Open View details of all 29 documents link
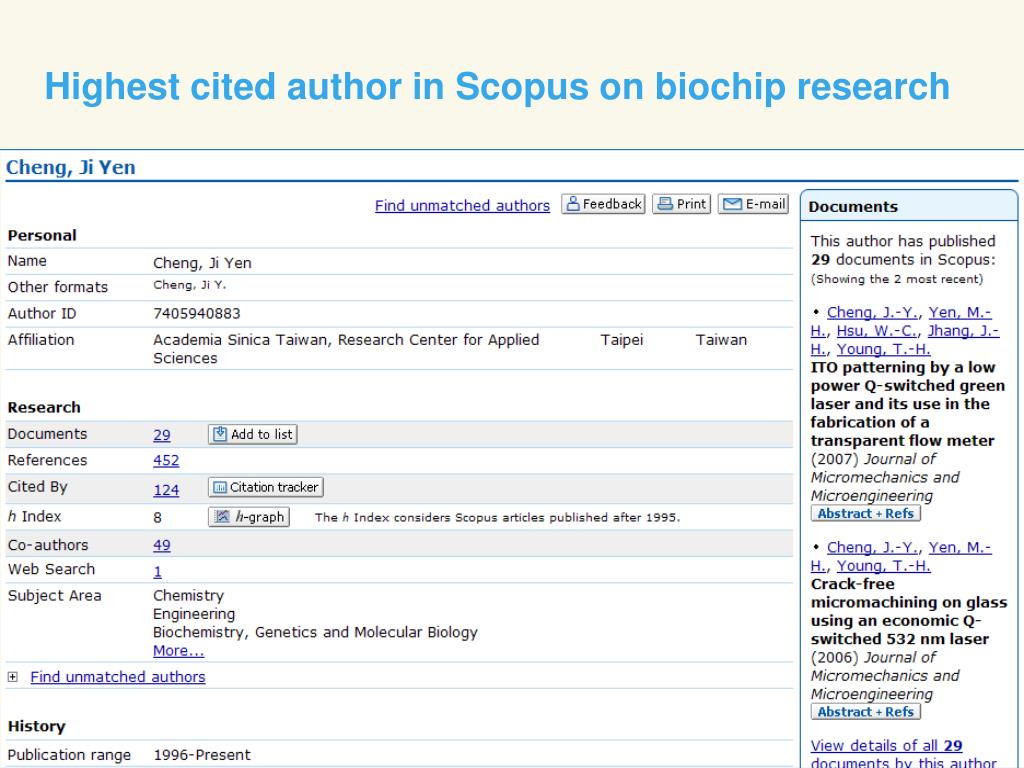 [903, 754]
